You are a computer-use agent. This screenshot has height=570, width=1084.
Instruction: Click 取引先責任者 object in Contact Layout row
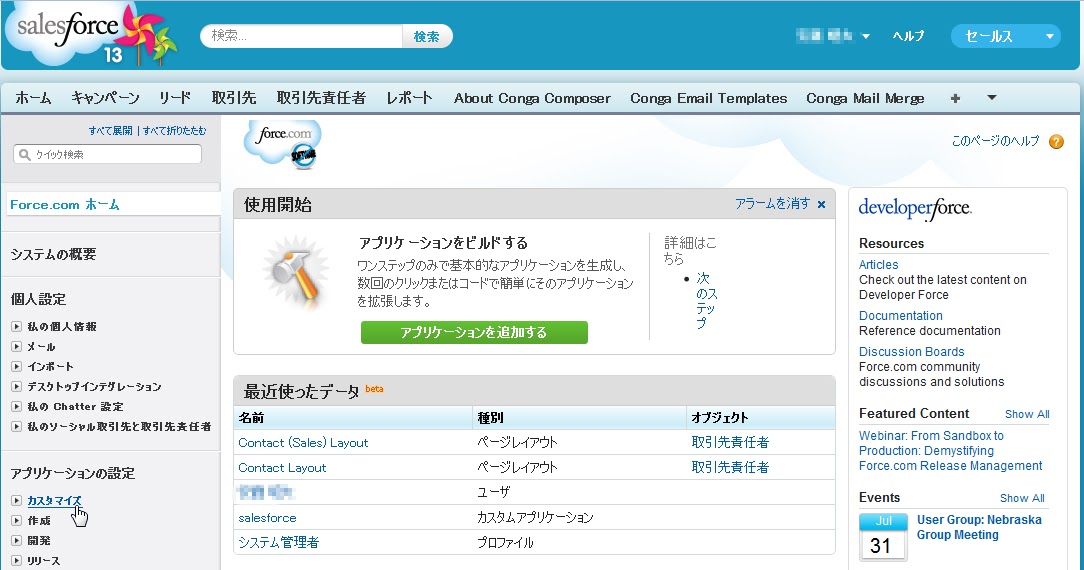(730, 468)
